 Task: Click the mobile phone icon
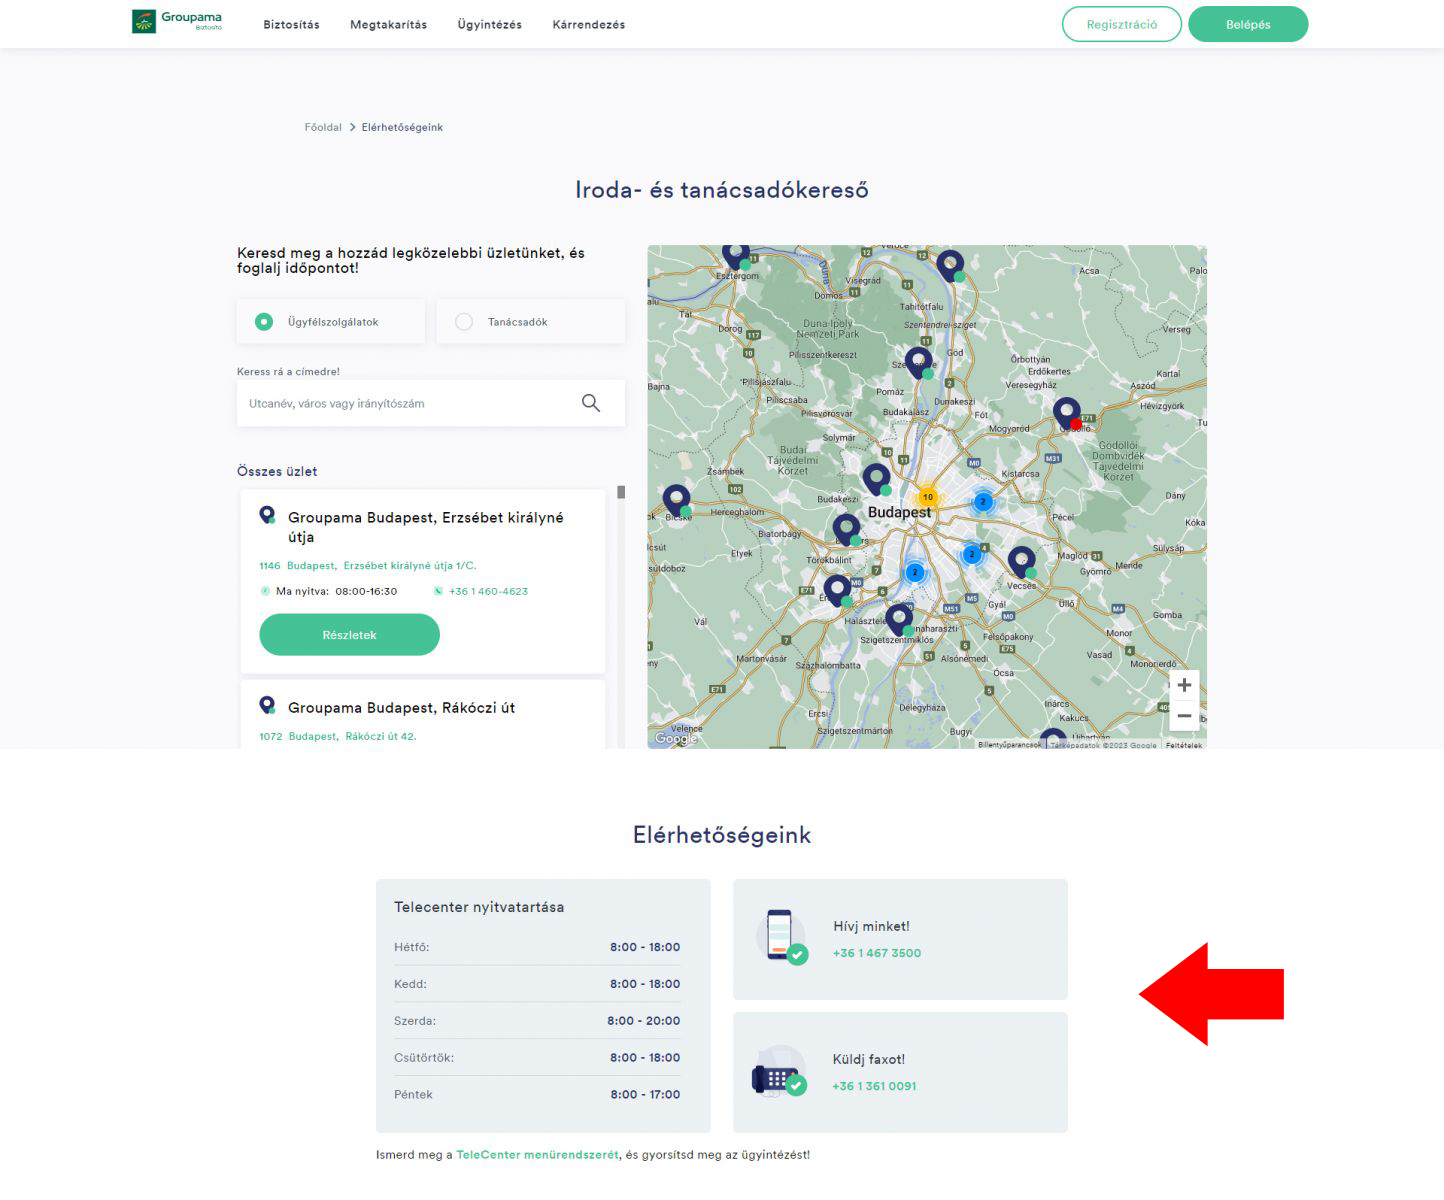click(781, 937)
